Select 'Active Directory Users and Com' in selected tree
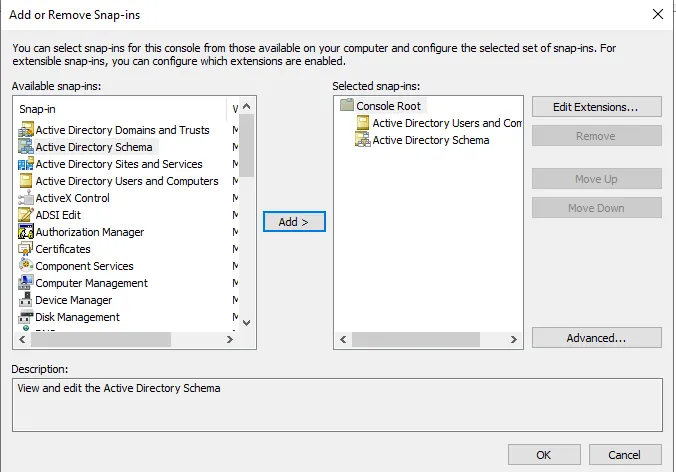 point(447,123)
